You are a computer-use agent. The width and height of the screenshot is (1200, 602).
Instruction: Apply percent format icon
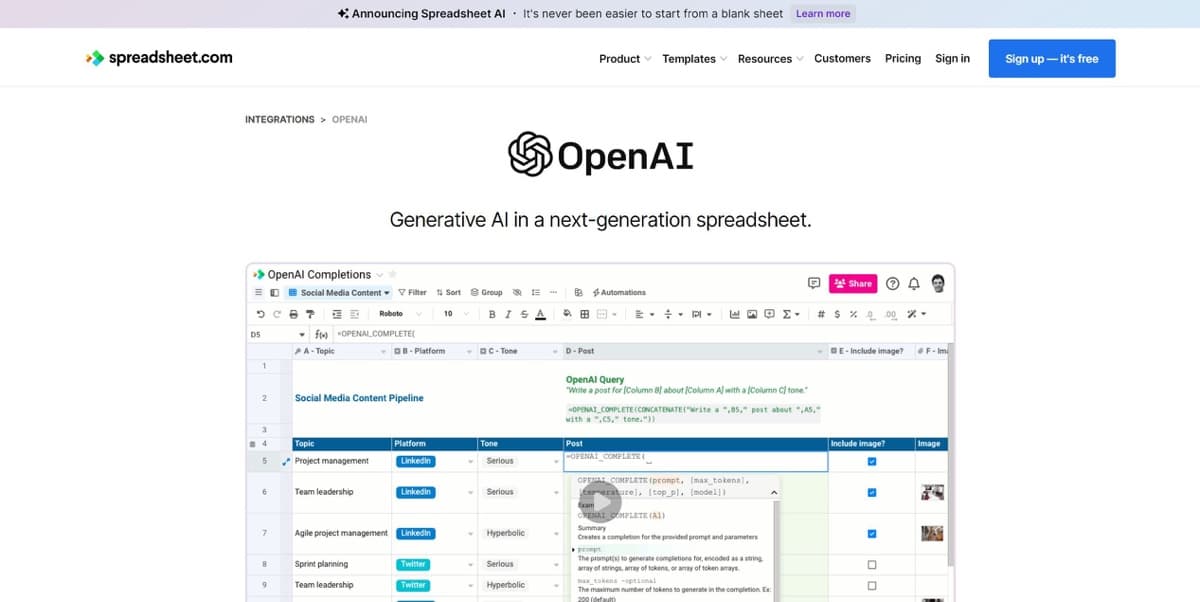click(853, 314)
